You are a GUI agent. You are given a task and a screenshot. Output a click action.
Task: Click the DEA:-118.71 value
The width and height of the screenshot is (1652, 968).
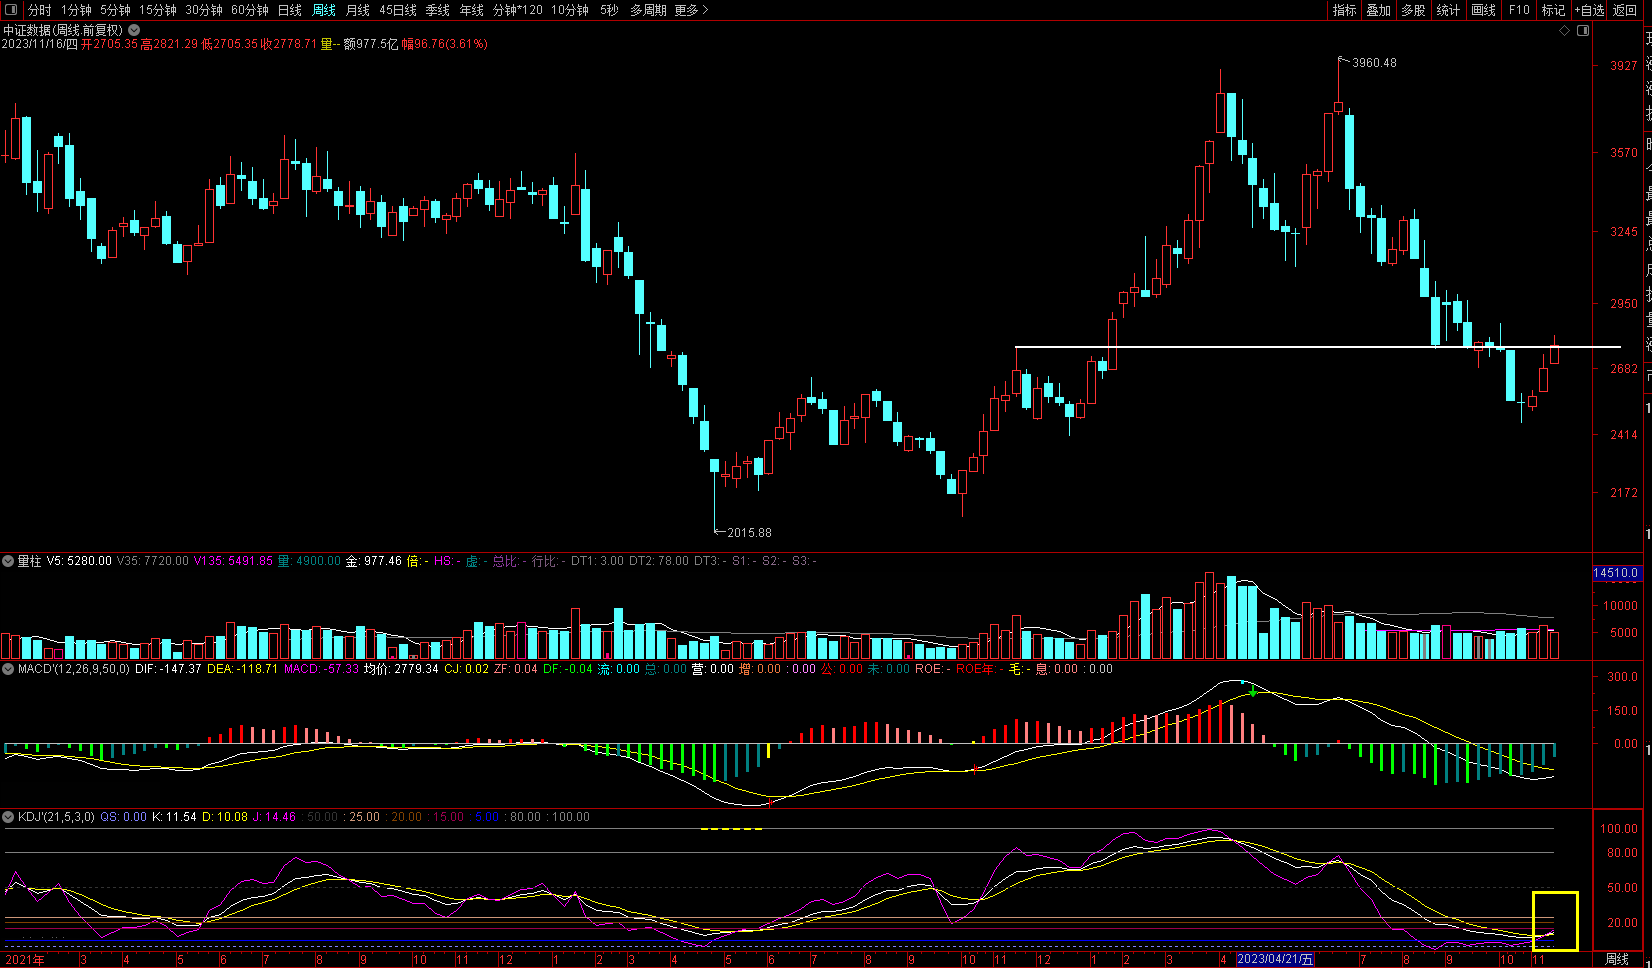click(242, 669)
